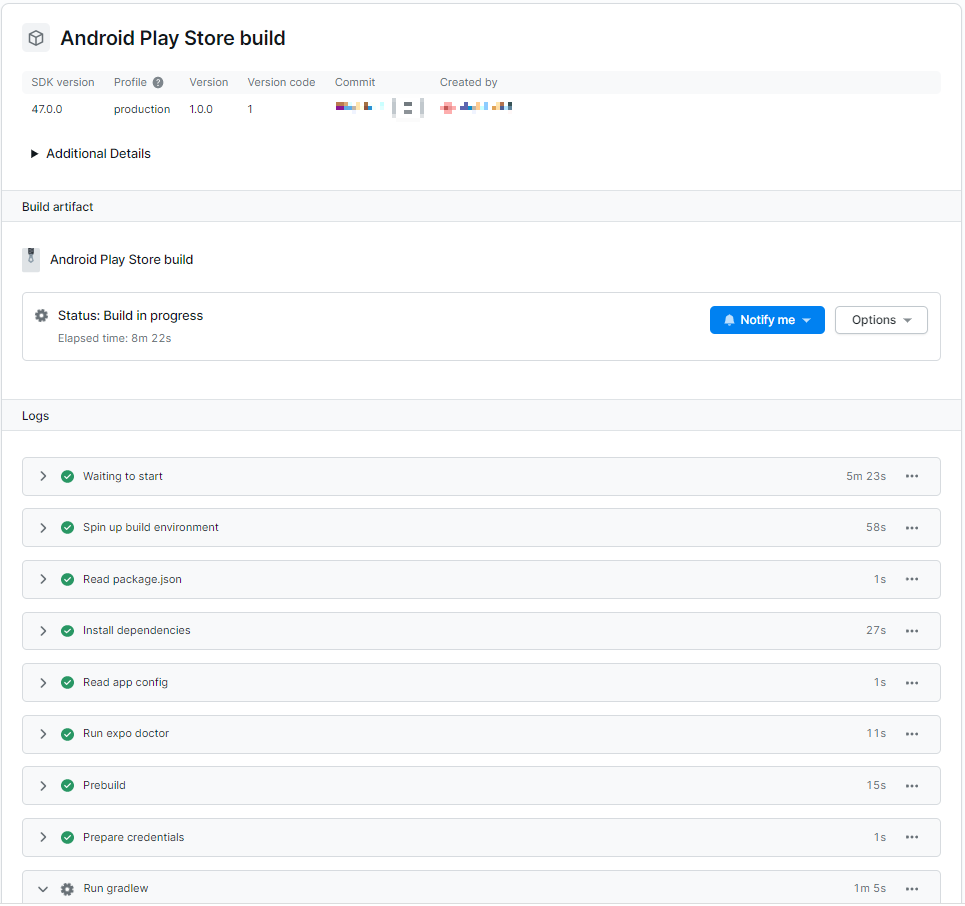The height and width of the screenshot is (906, 965).
Task: Open the Profile help question-mark icon
Action: (x=158, y=82)
